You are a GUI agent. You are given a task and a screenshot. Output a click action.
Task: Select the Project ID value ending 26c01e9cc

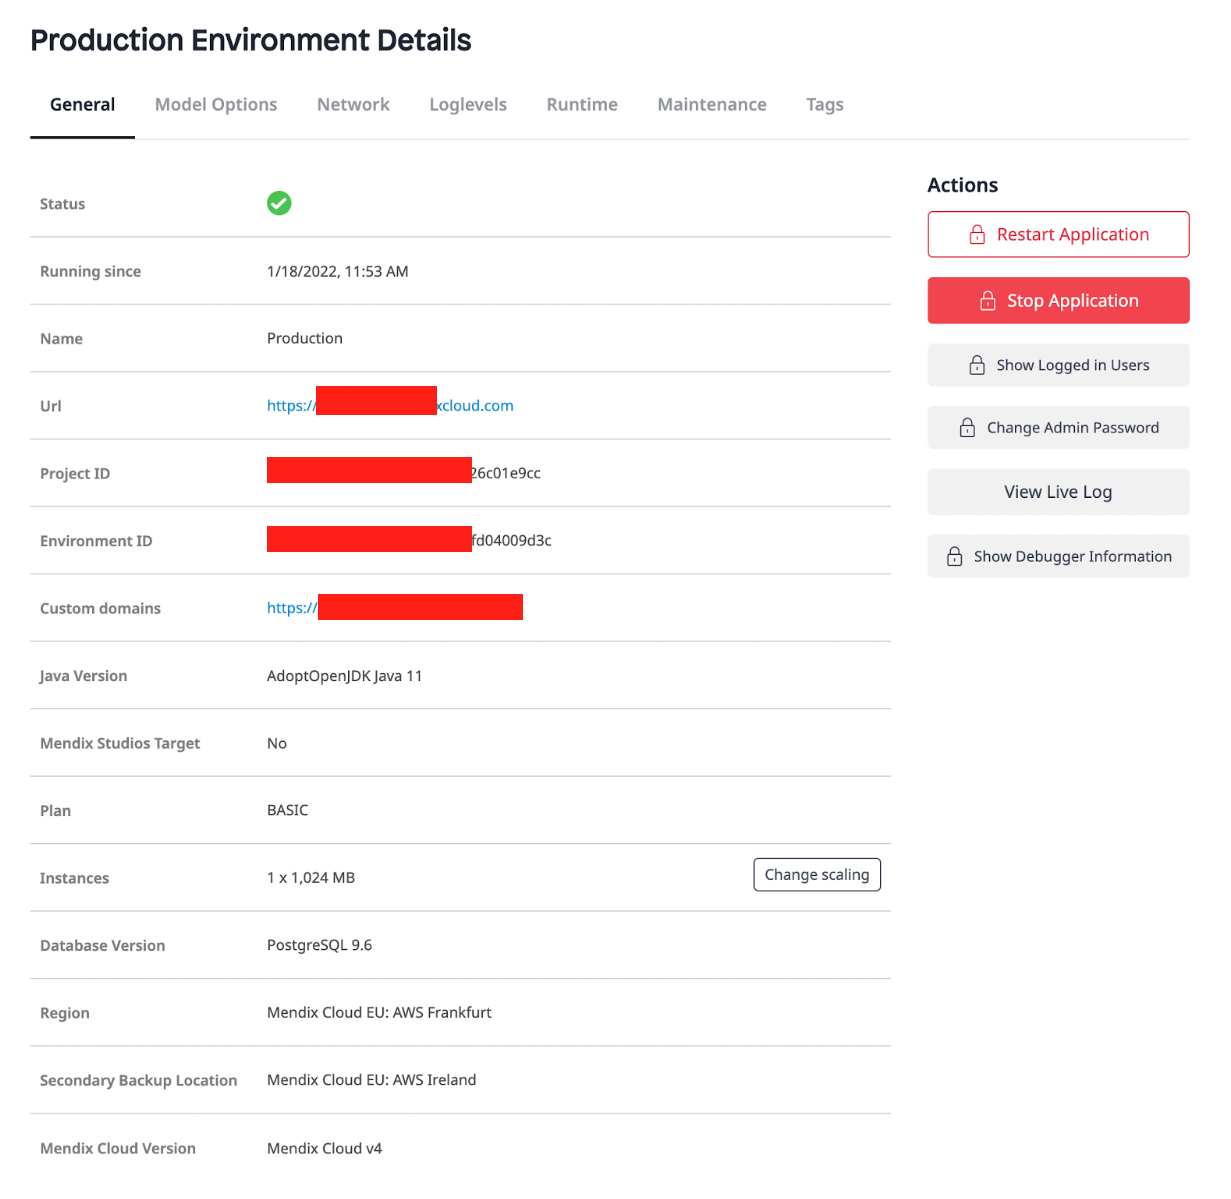404,472
